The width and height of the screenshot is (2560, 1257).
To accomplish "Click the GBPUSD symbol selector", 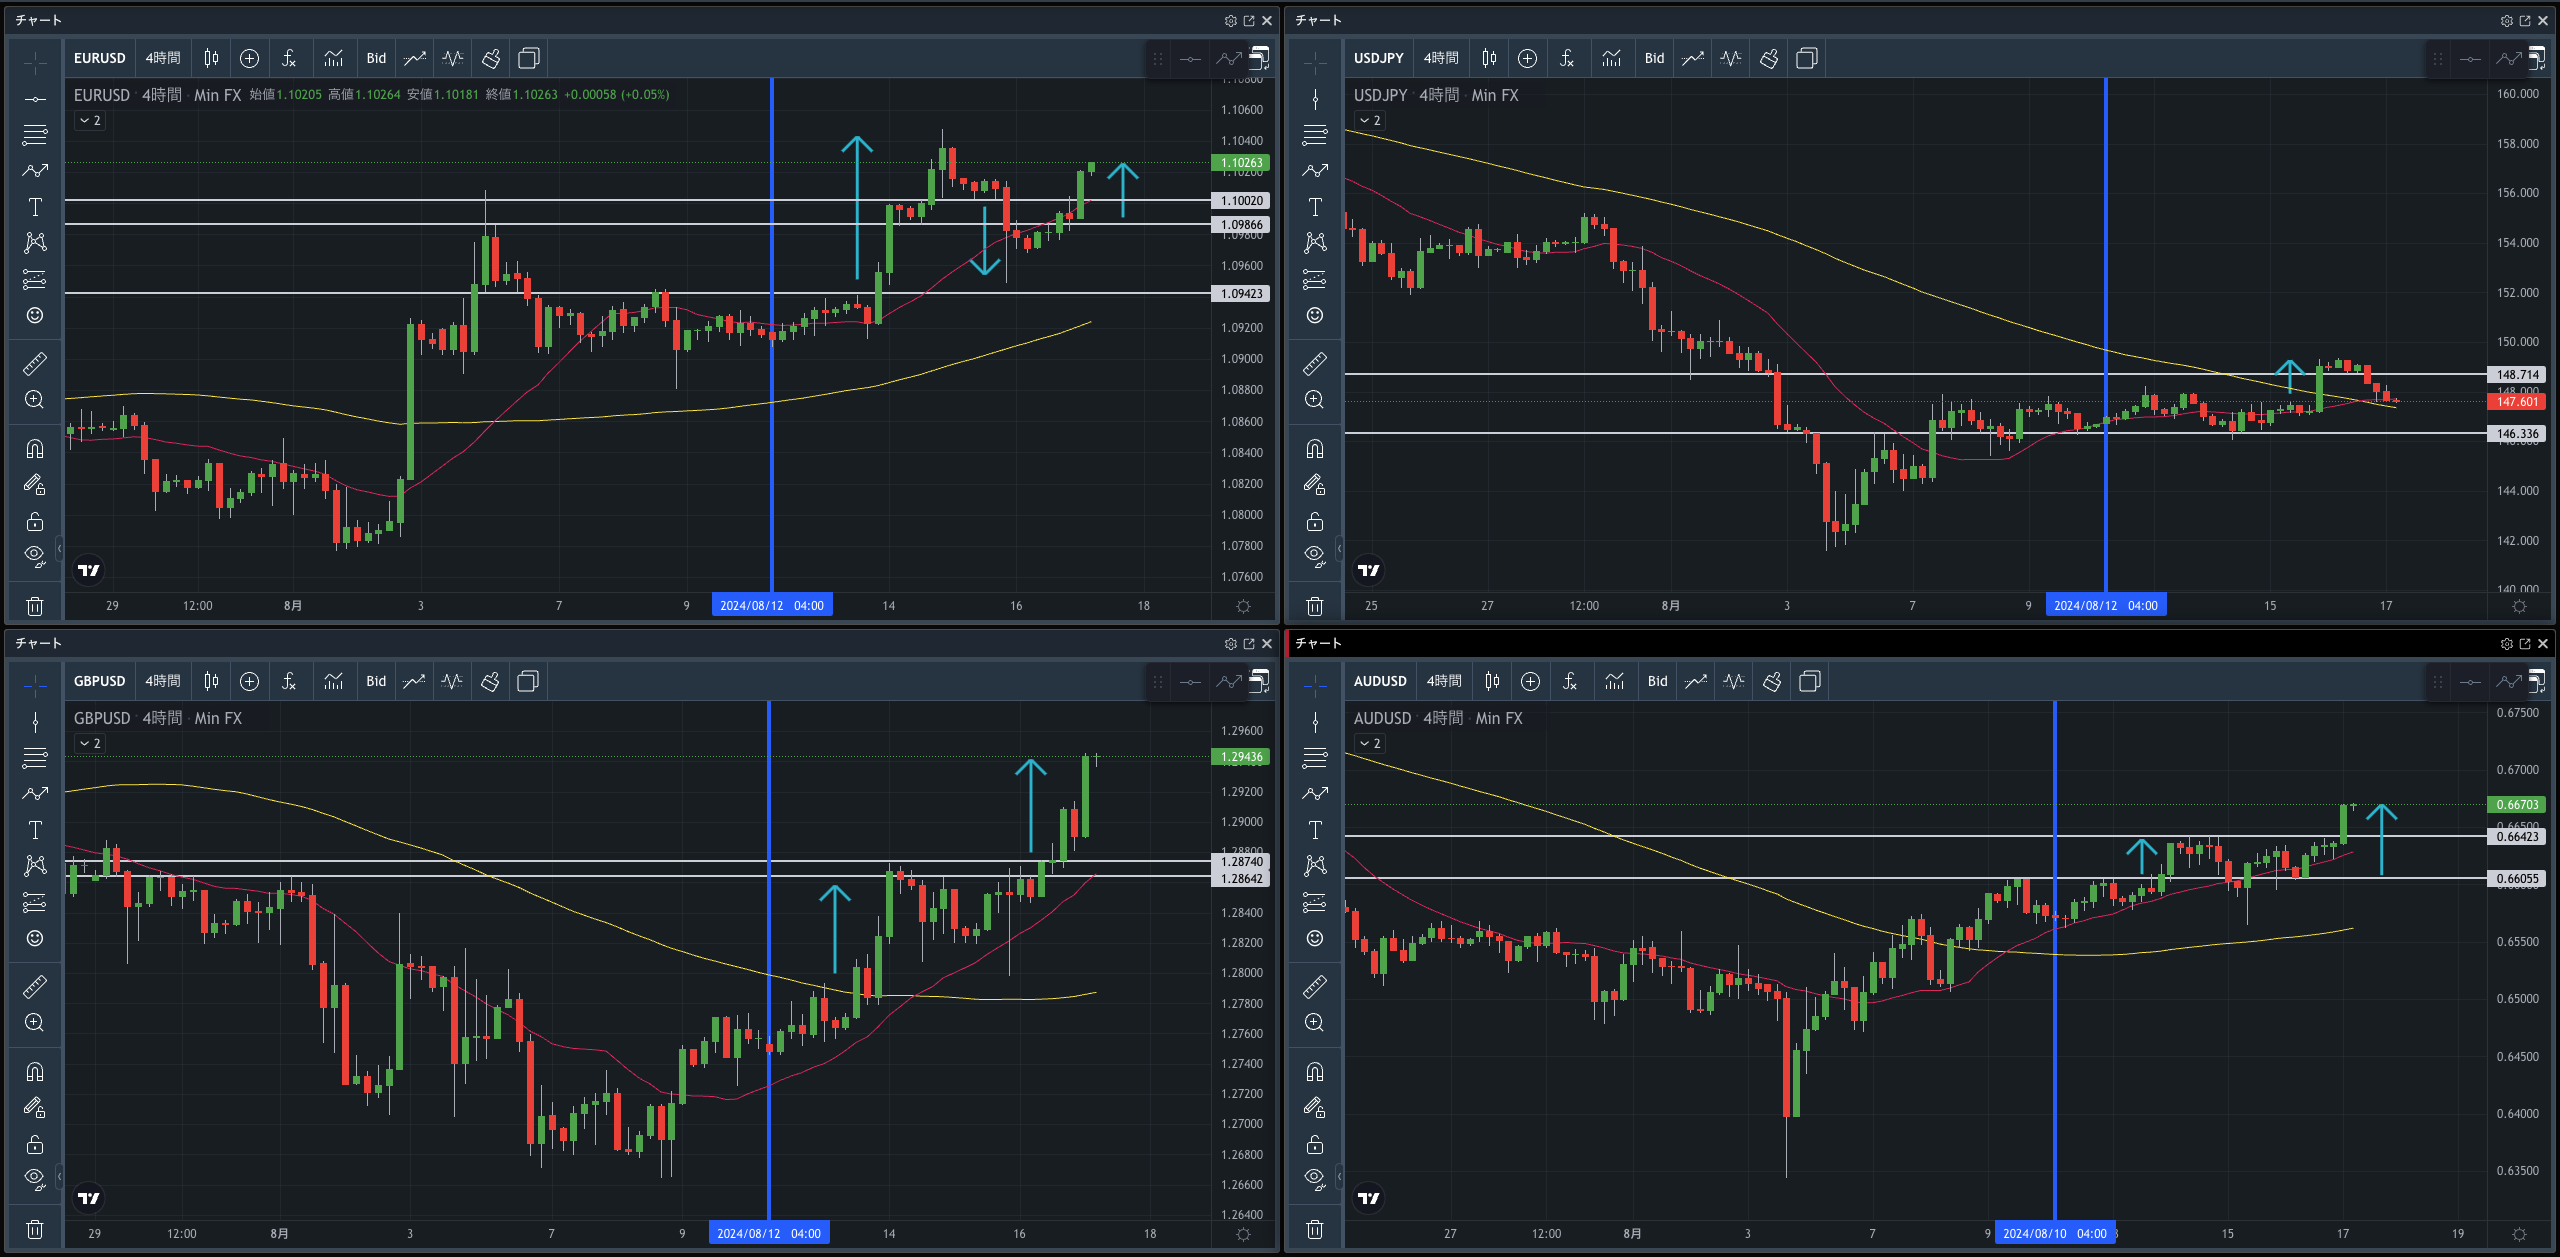I will pos(99,681).
